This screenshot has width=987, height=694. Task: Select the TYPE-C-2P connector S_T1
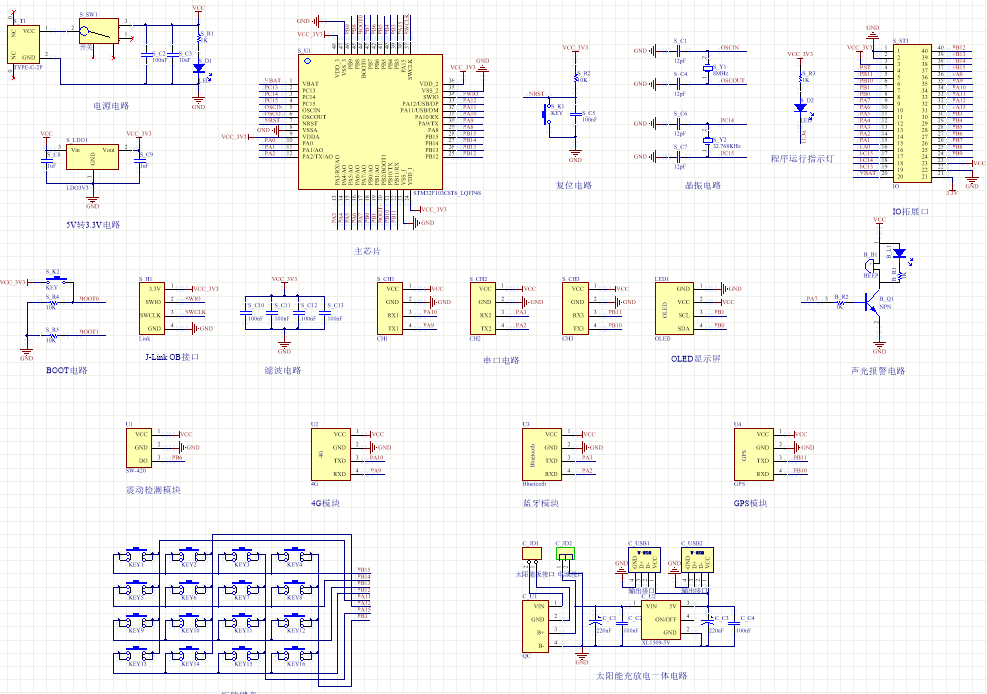(23, 44)
